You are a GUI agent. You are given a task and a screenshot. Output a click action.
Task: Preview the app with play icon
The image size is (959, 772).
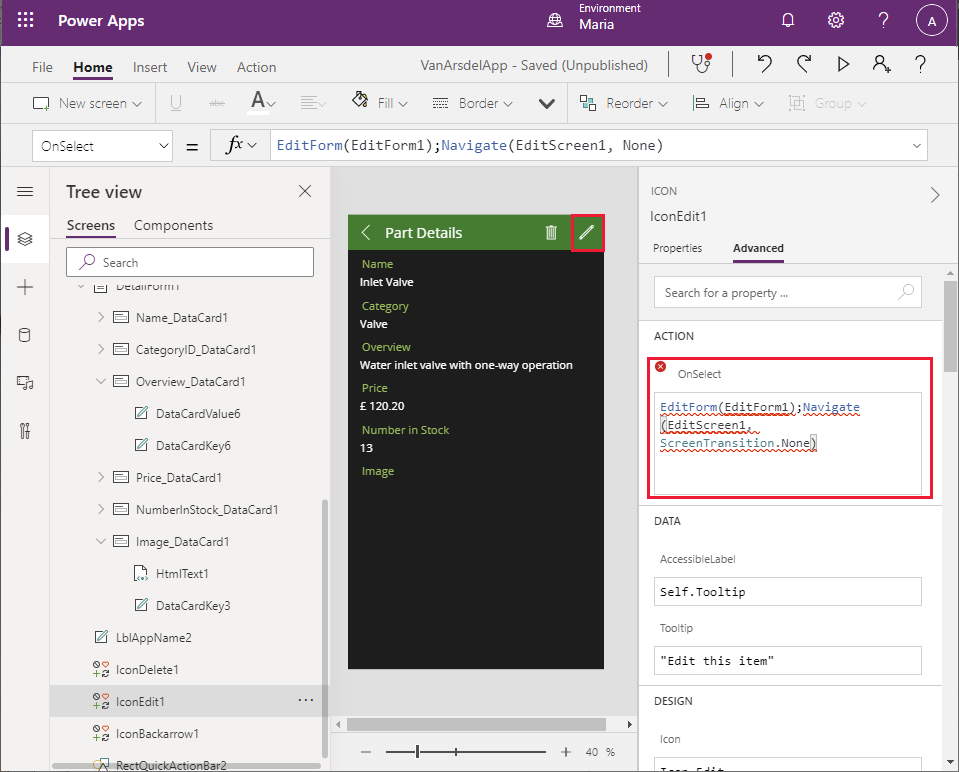tap(843, 65)
